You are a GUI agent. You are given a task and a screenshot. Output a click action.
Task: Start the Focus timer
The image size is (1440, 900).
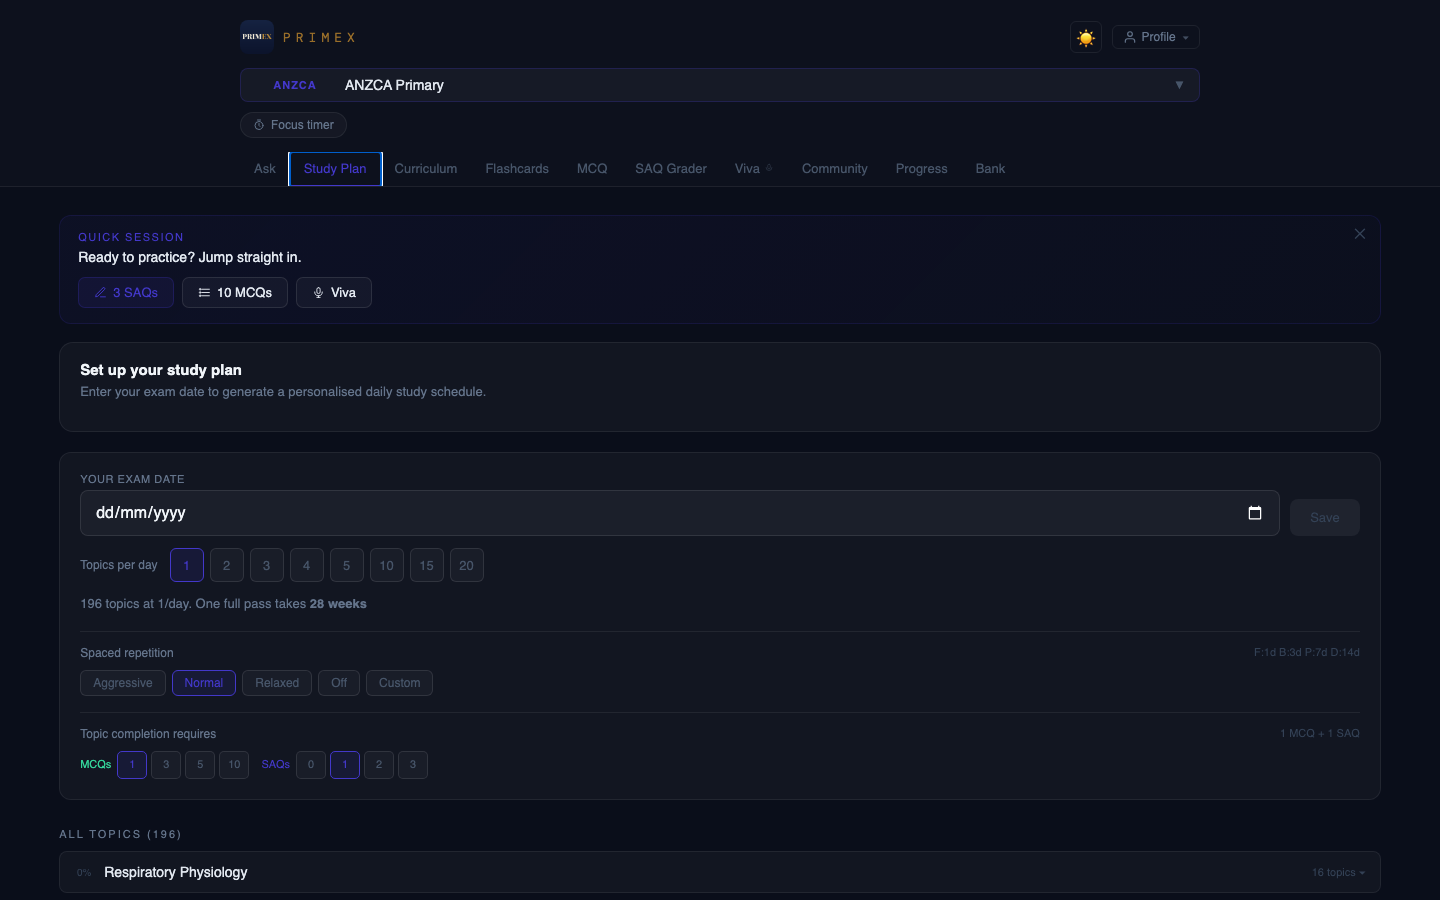[294, 125]
